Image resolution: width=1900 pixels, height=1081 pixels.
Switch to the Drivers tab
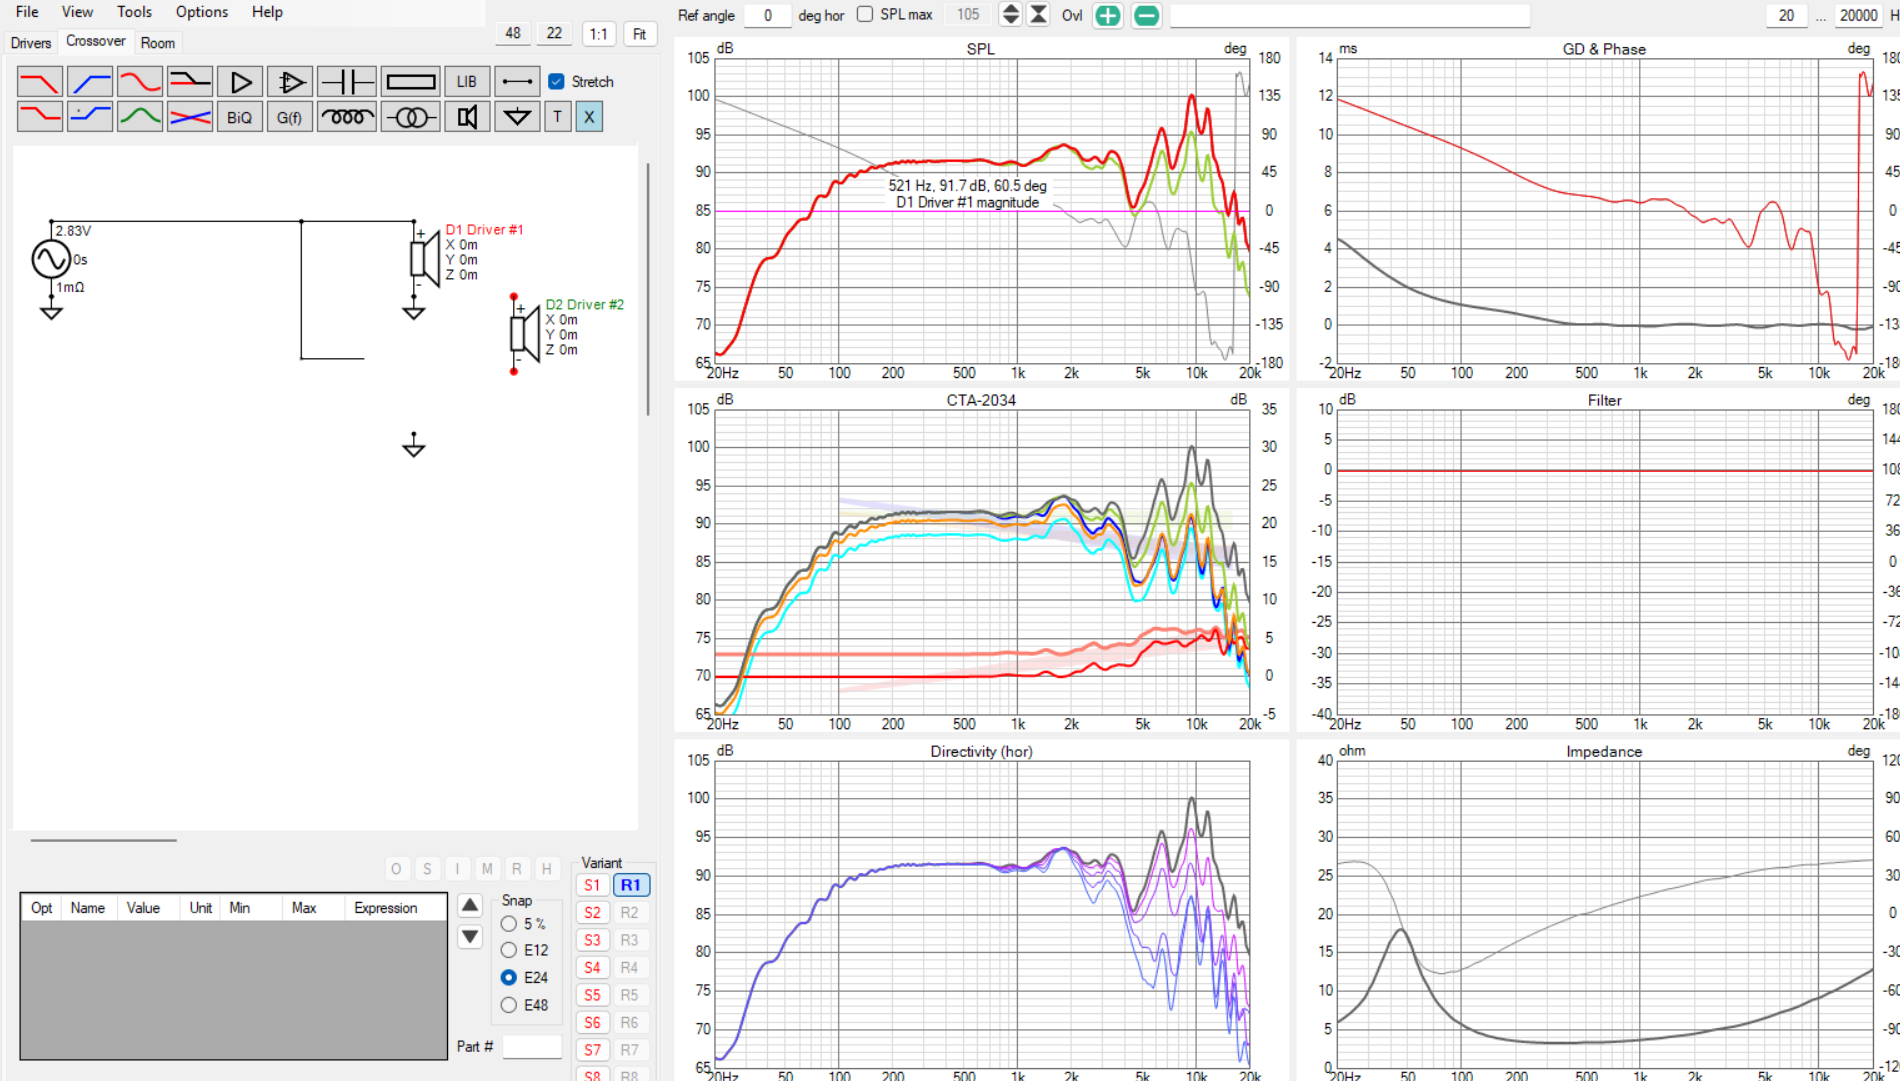click(x=31, y=43)
